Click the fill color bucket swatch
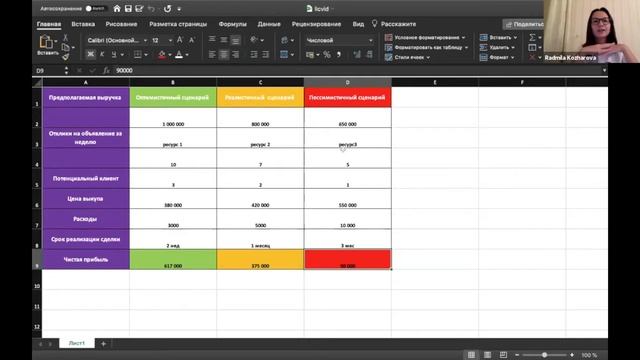This screenshot has width=640, height=360. pos(162,54)
